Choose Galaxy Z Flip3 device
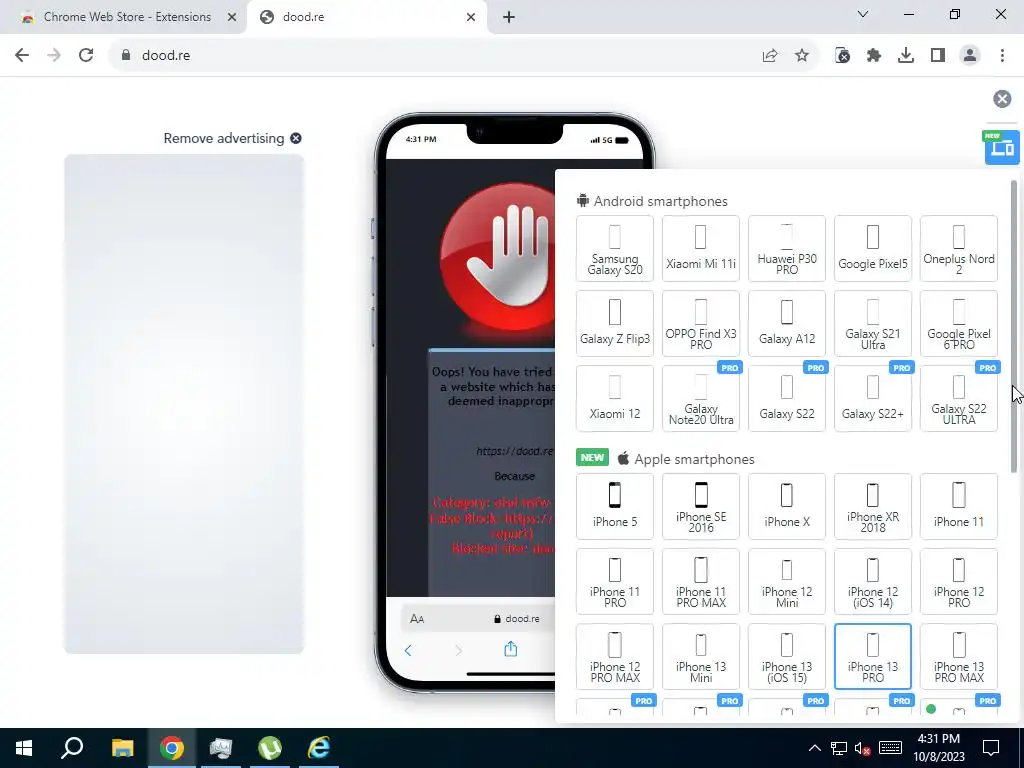 (615, 324)
